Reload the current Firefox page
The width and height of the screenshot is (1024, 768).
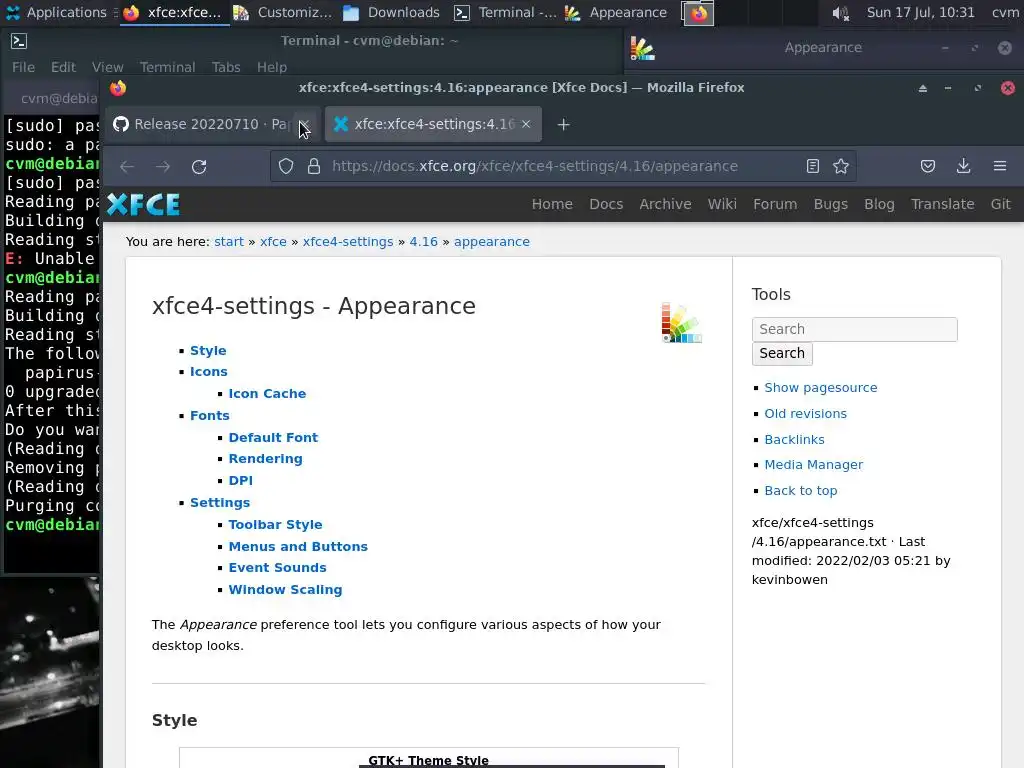pyautogui.click(x=199, y=167)
